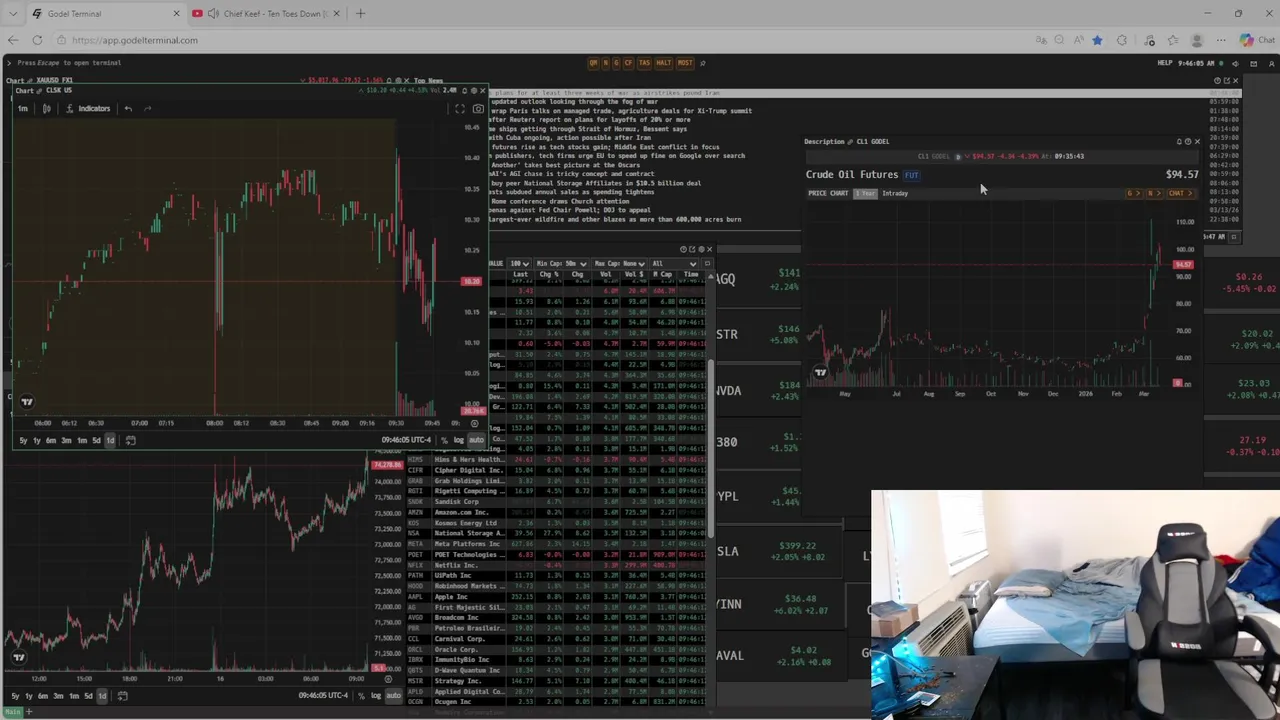1280x720 pixels.
Task: Select Robinhood Markets row in screener
Action: [556, 586]
